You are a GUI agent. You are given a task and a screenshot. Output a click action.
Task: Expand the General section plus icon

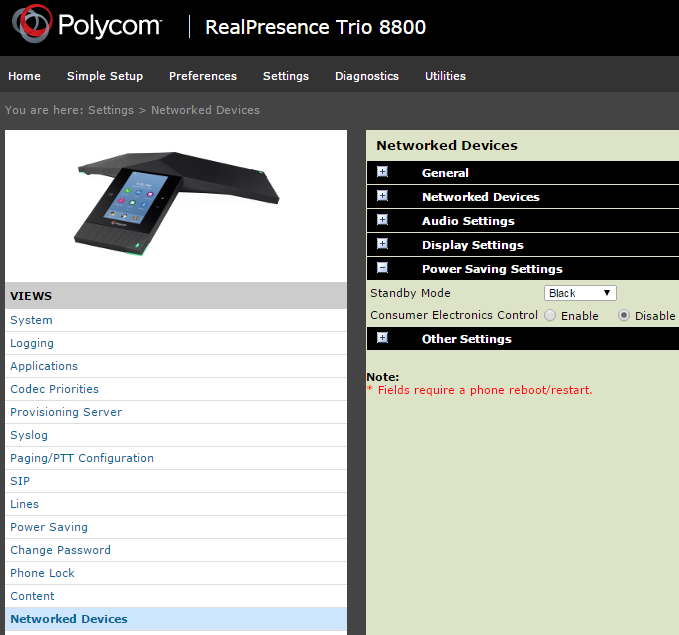click(382, 172)
